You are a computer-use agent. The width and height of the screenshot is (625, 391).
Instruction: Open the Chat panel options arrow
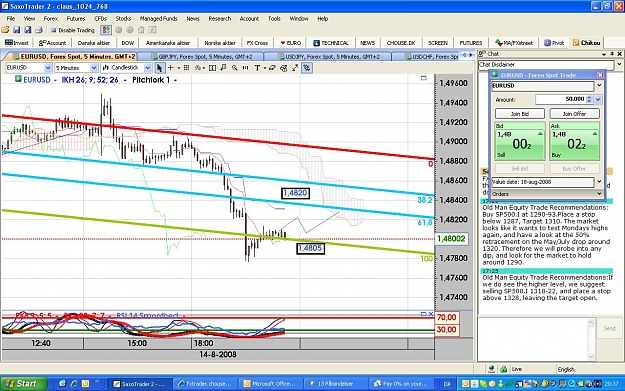pos(604,54)
